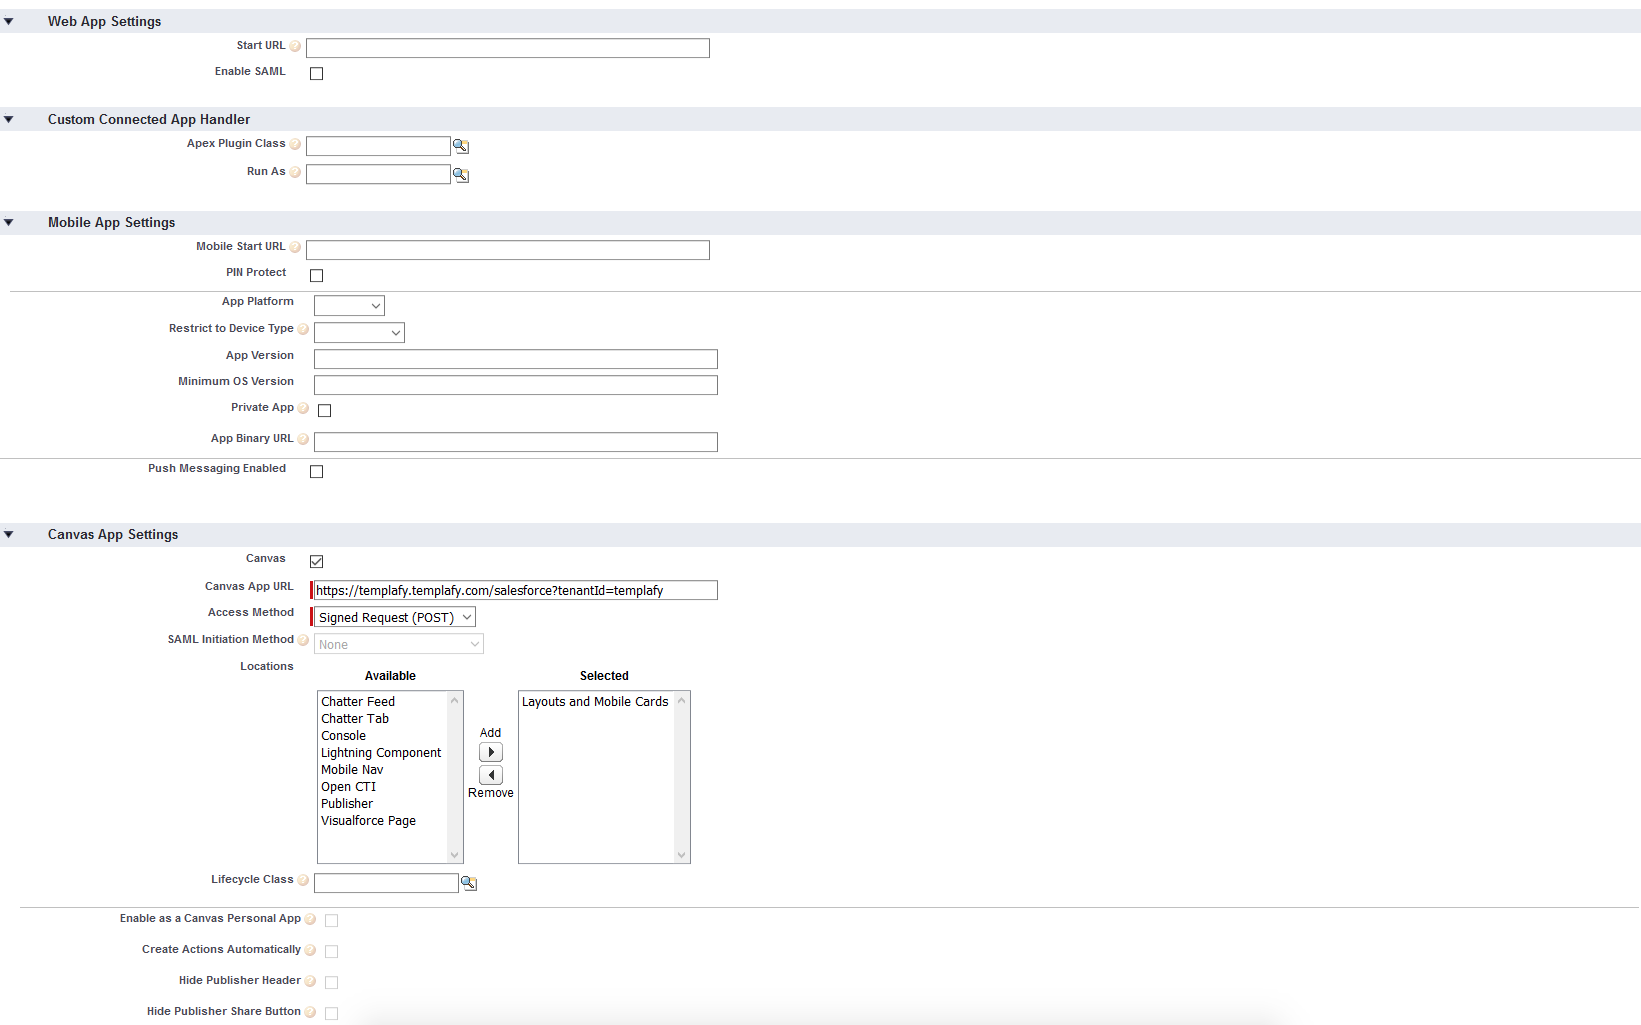Click the help icon next to Start URL

coord(297,45)
